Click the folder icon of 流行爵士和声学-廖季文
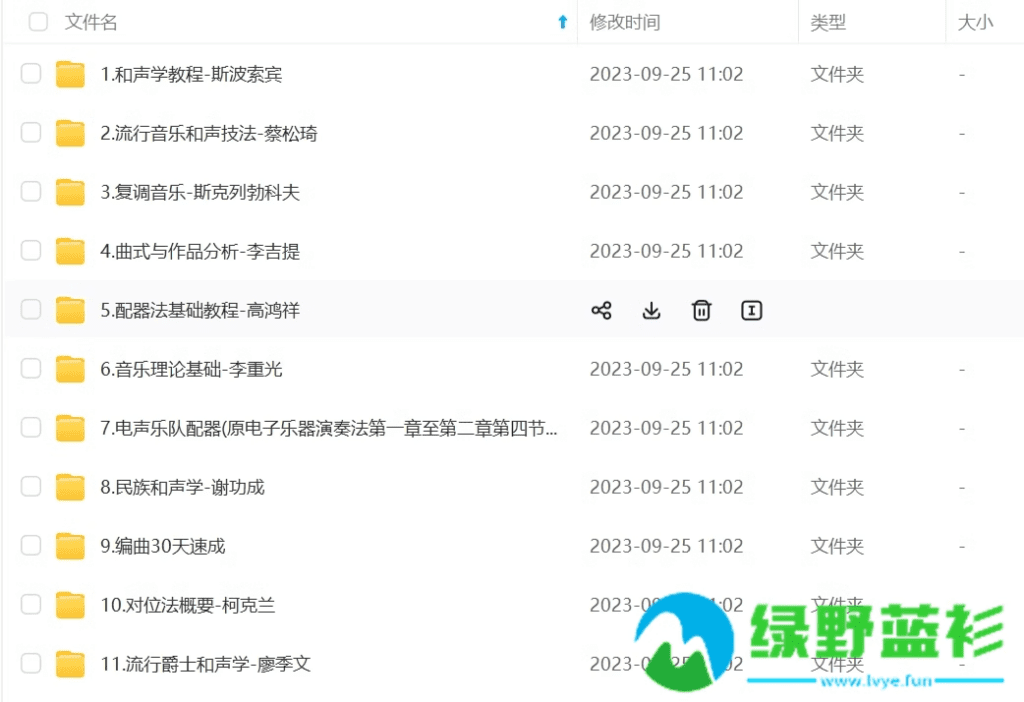1024x702 pixels. 69,664
